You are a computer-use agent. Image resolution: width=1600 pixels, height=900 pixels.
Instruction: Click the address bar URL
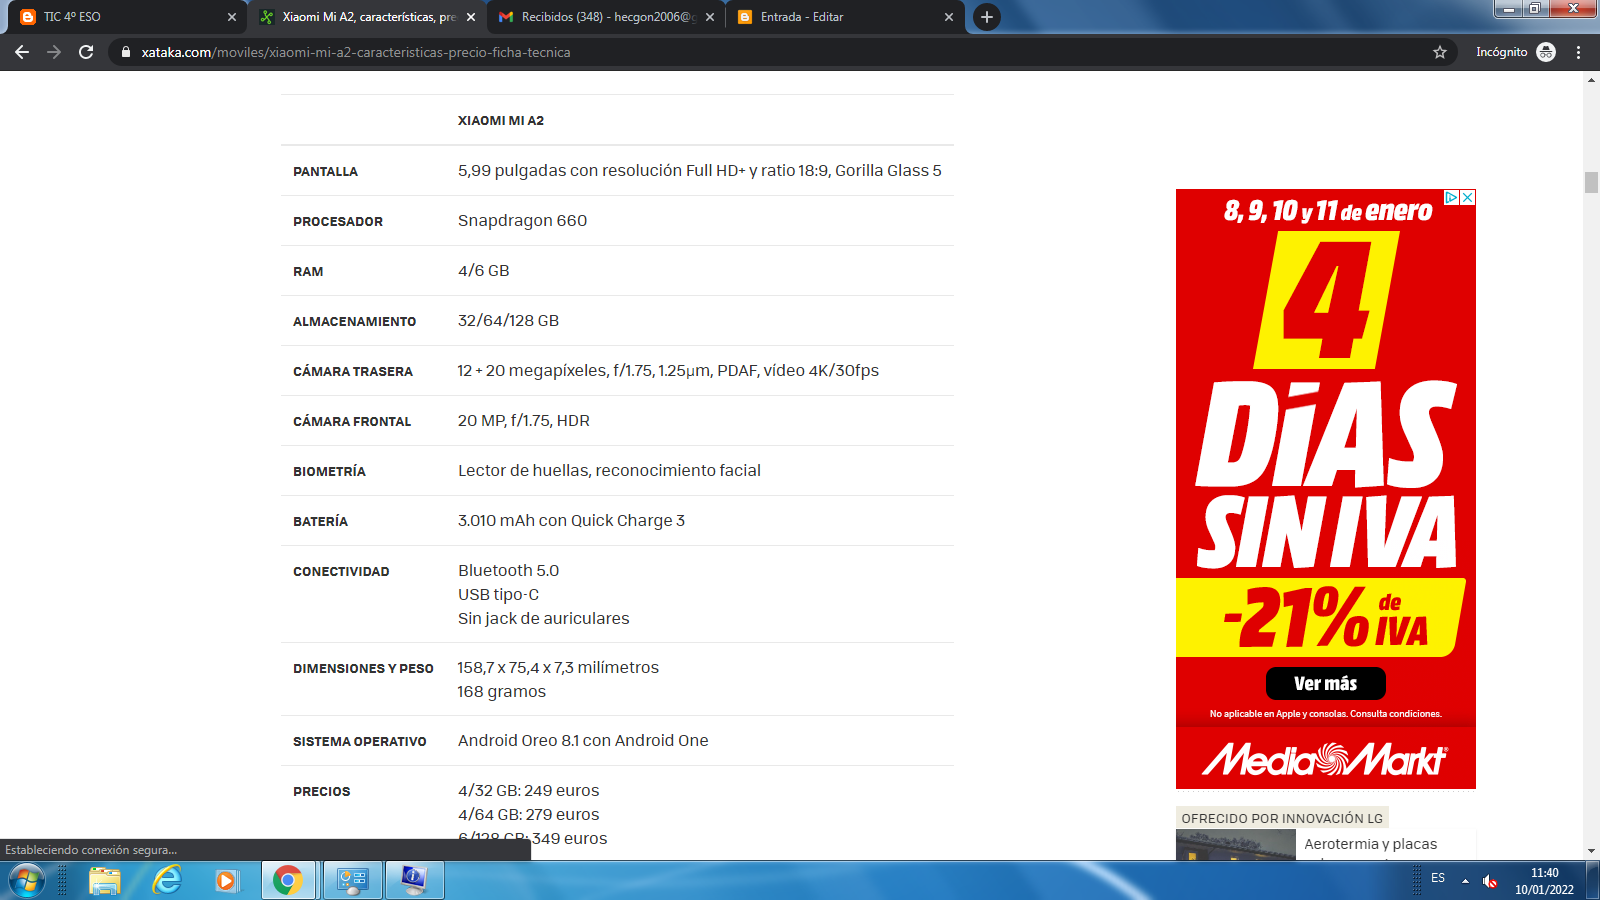[356, 52]
